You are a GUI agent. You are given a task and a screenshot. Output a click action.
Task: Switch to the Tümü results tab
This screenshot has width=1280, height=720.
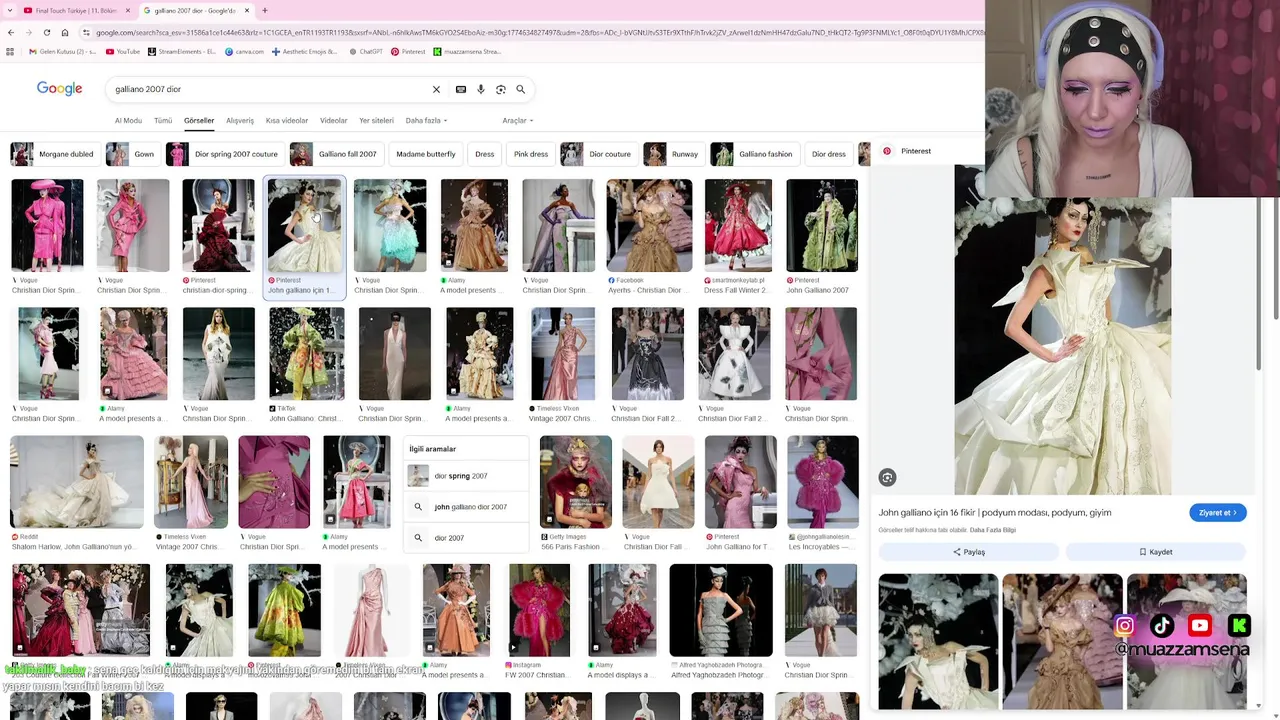tap(163, 120)
